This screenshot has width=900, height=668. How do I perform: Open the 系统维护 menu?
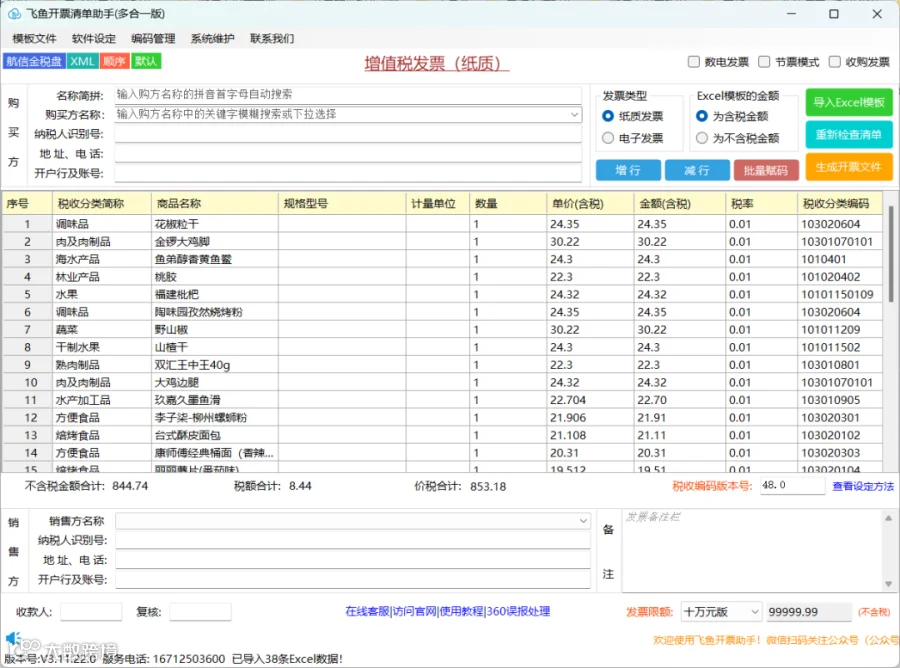click(212, 38)
